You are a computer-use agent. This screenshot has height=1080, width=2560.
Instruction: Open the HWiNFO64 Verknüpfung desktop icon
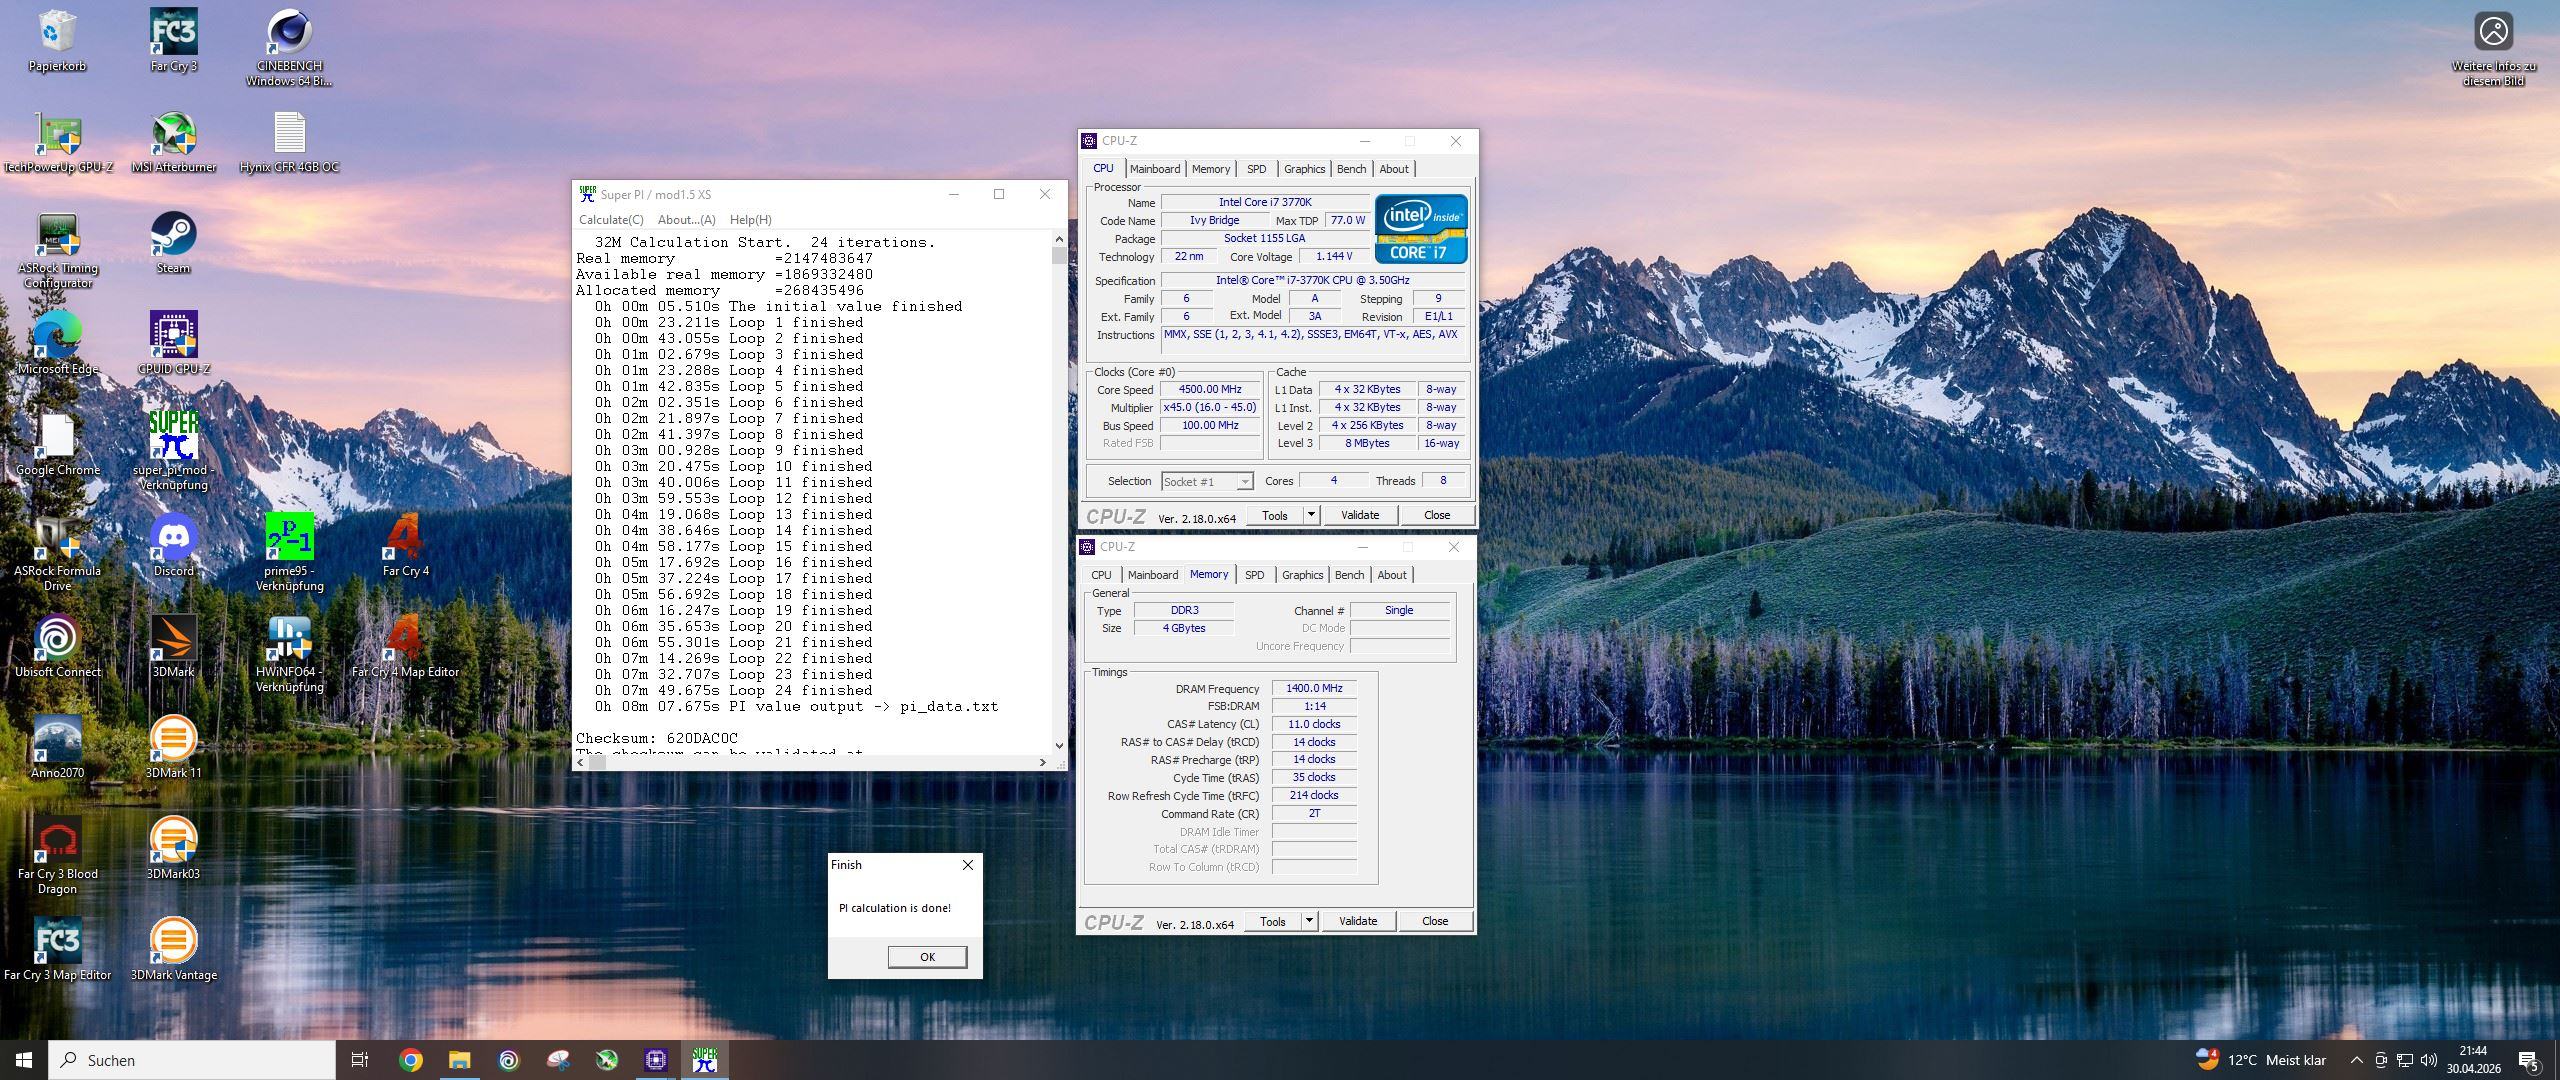coord(289,654)
